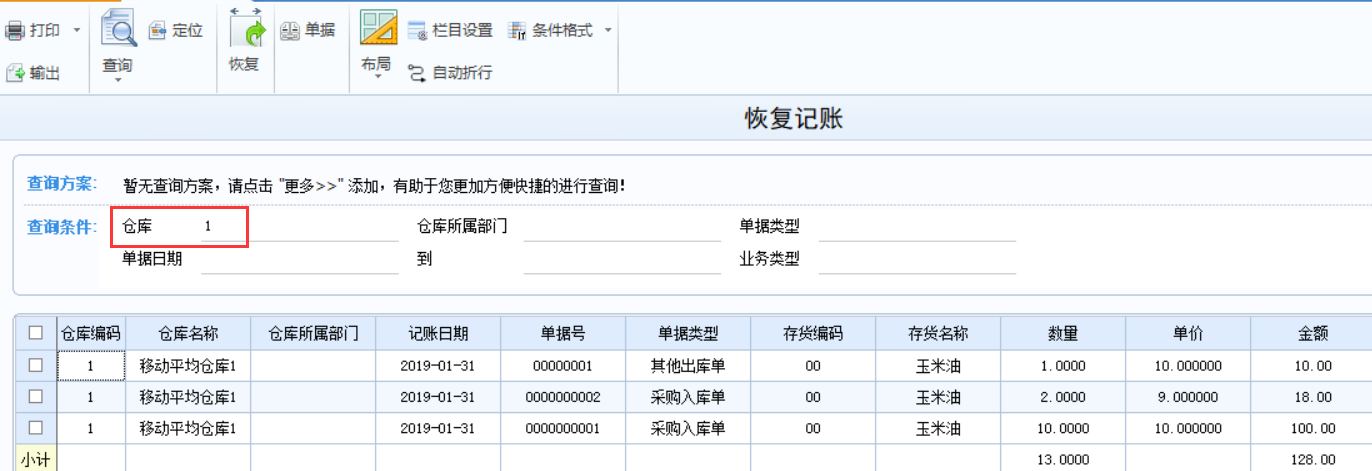
Task: Click the 定位 (locate) icon
Action: 158,31
